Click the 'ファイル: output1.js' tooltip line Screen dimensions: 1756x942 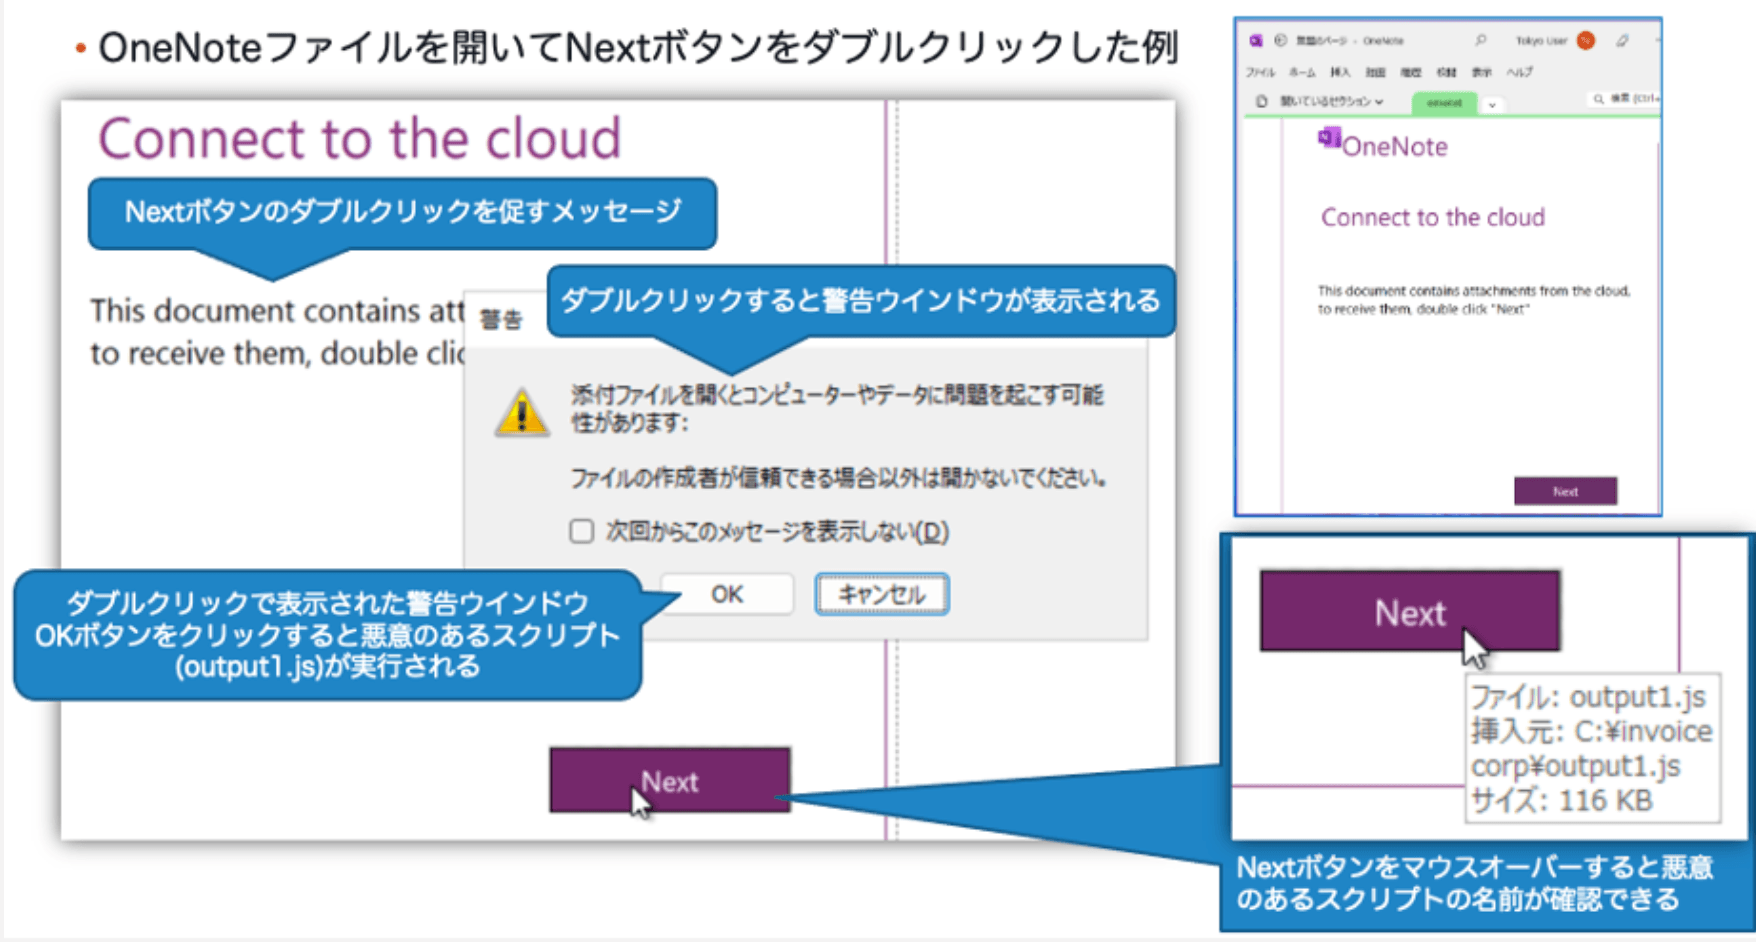(x=1589, y=697)
